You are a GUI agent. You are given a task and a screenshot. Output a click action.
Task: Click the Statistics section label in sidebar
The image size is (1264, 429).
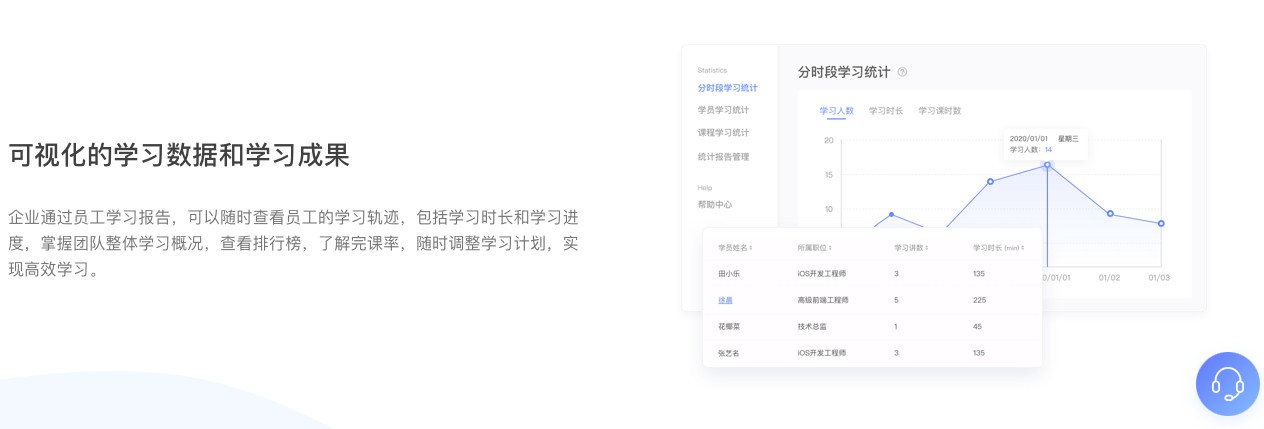pyautogui.click(x=712, y=70)
